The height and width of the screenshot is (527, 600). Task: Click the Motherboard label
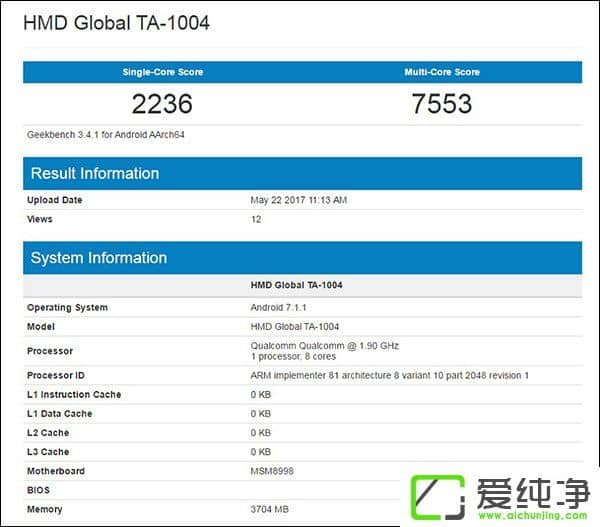click(56, 471)
